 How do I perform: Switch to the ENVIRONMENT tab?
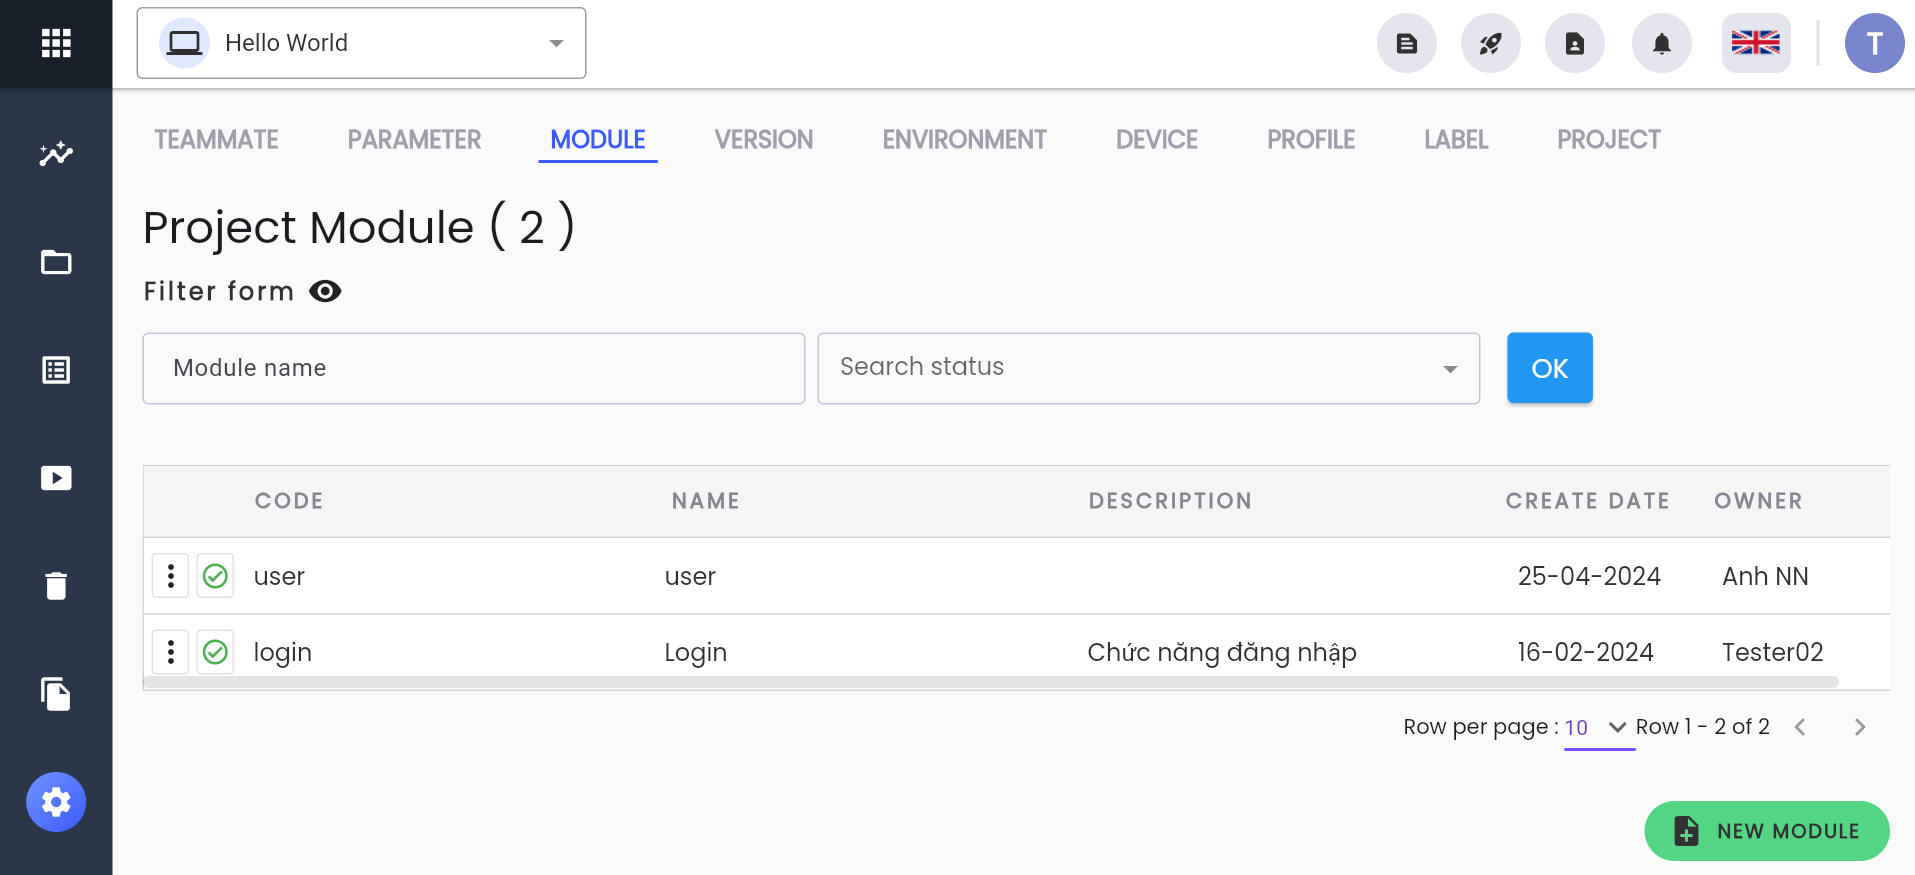click(x=965, y=140)
